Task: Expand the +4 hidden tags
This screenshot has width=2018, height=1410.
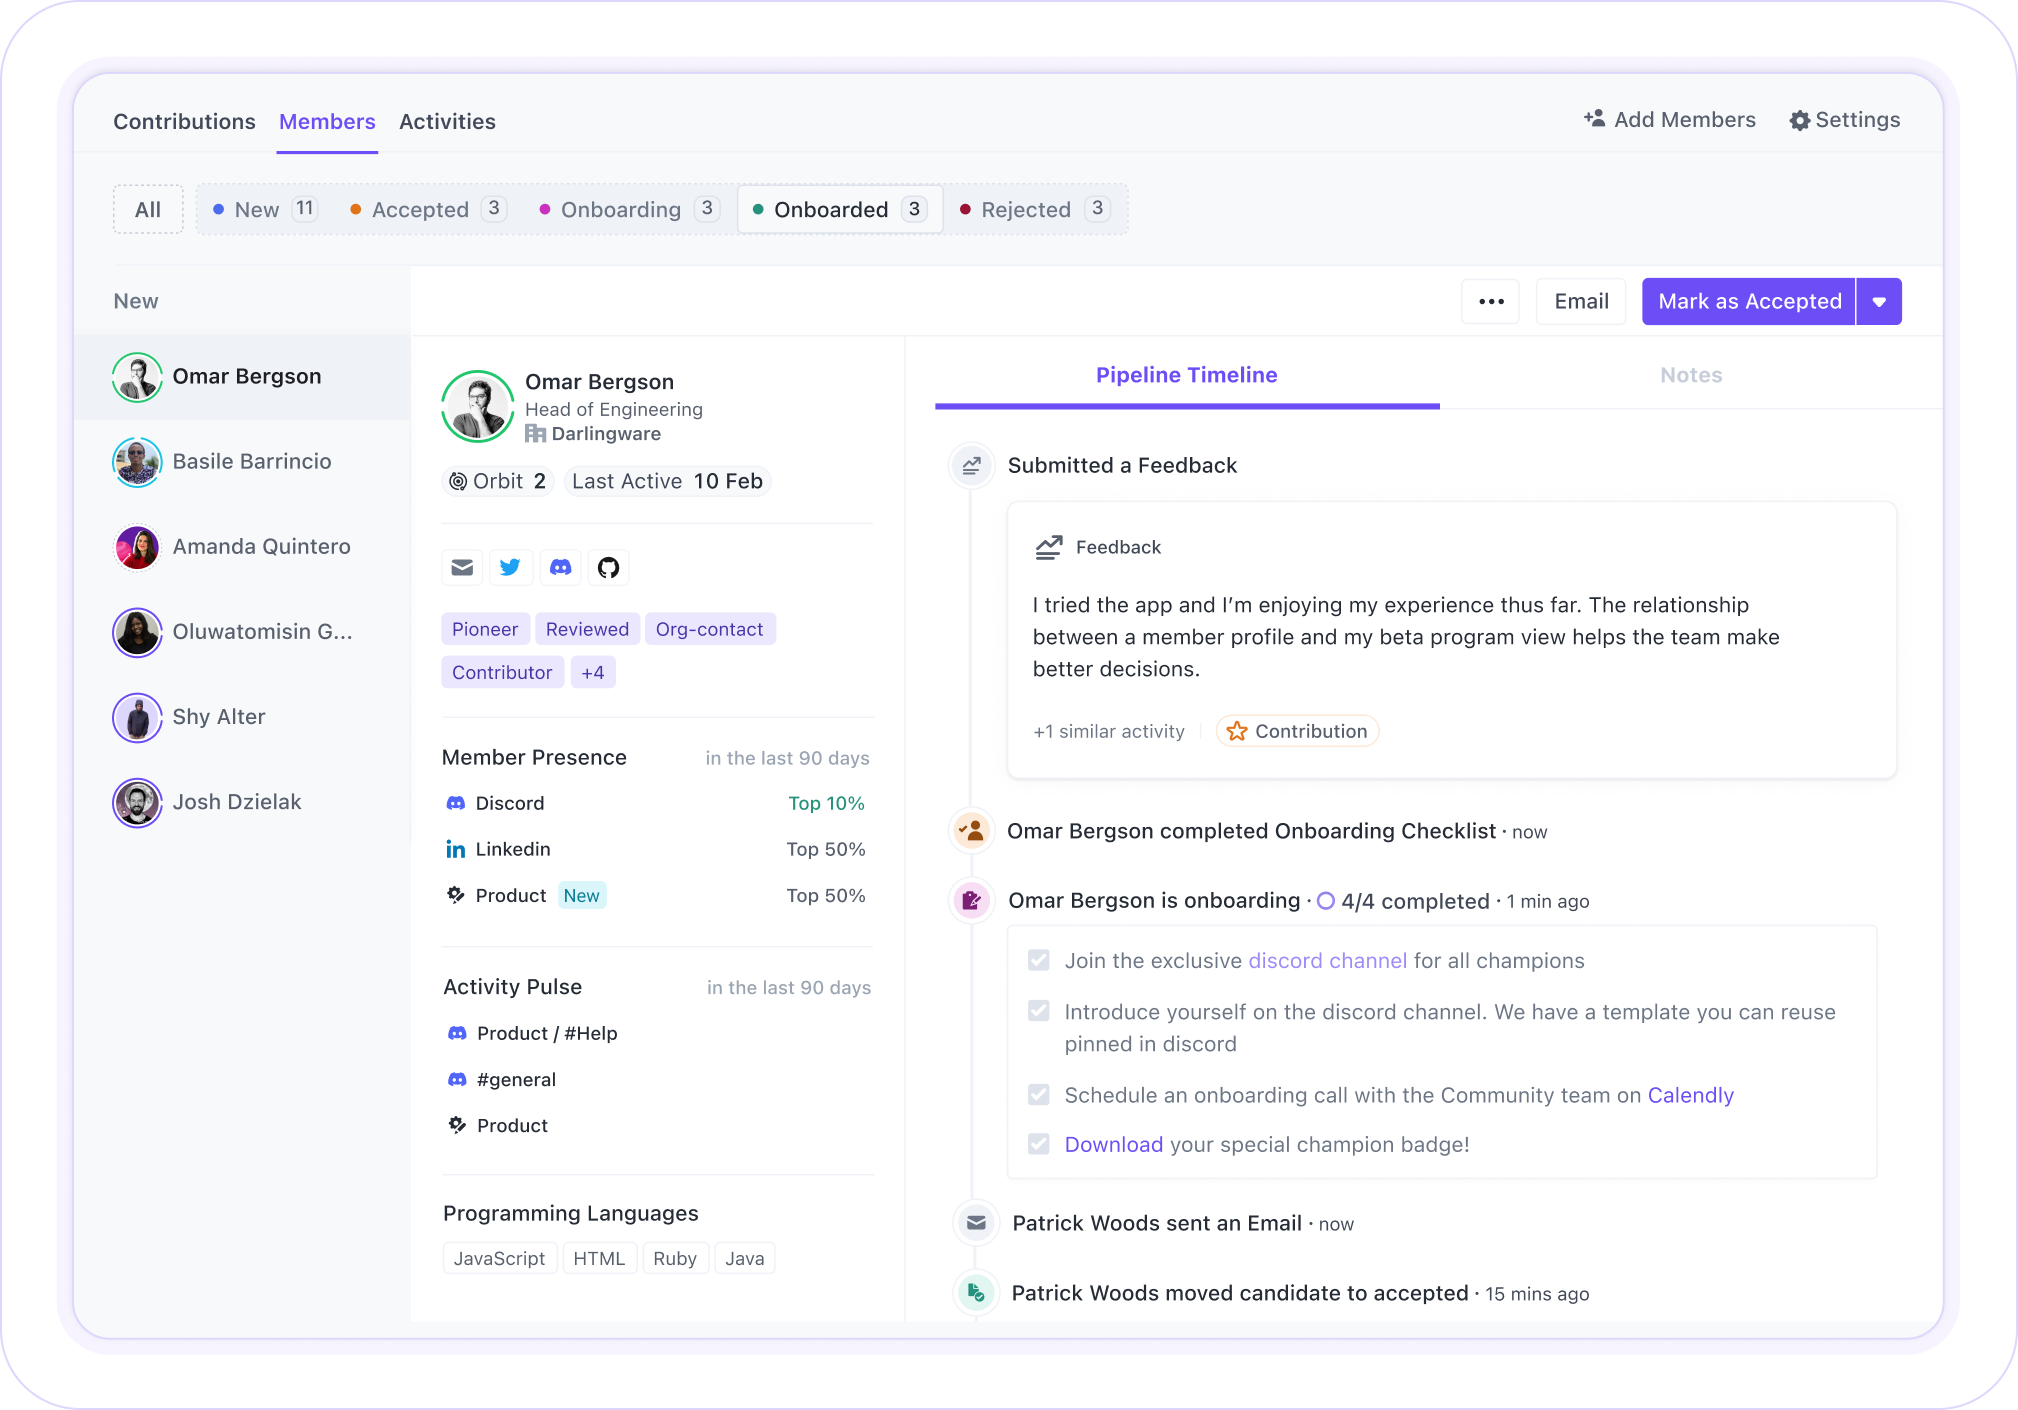Action: coord(592,673)
